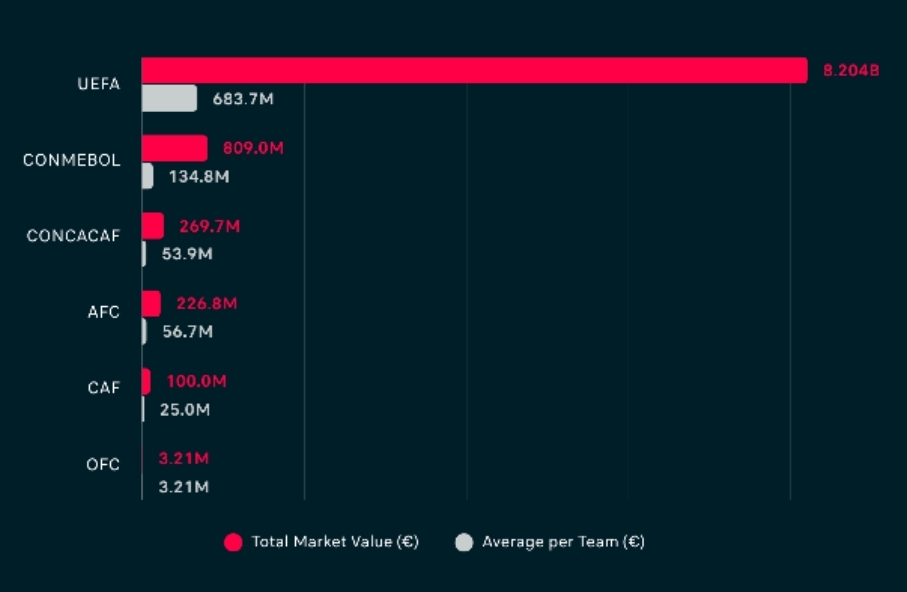Viewport: 907px width, 592px height.
Task: Click the OFC axis label
Action: [x=103, y=464]
